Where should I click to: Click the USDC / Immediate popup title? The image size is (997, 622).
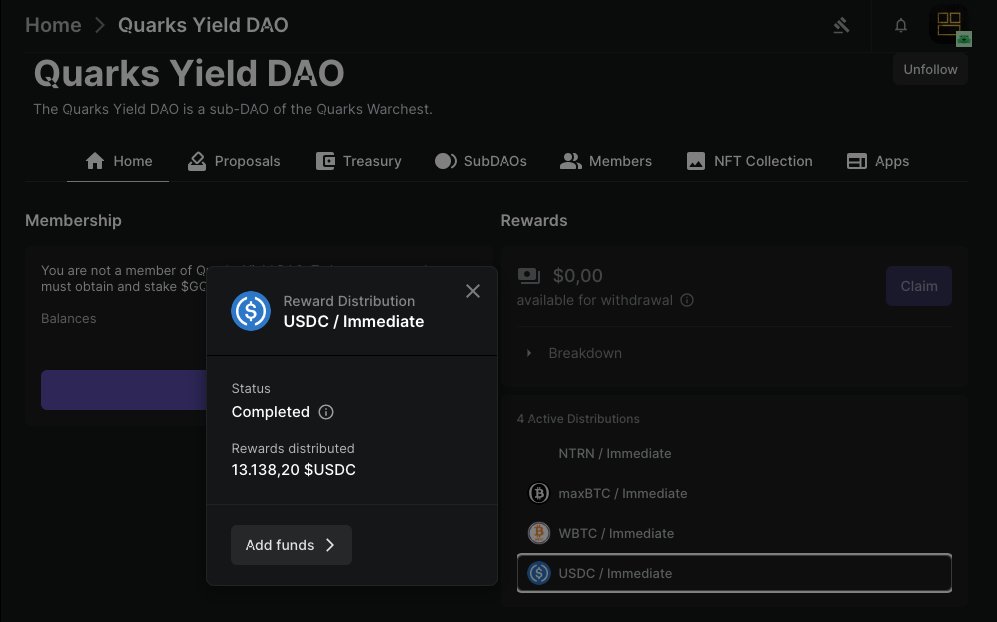coord(354,321)
